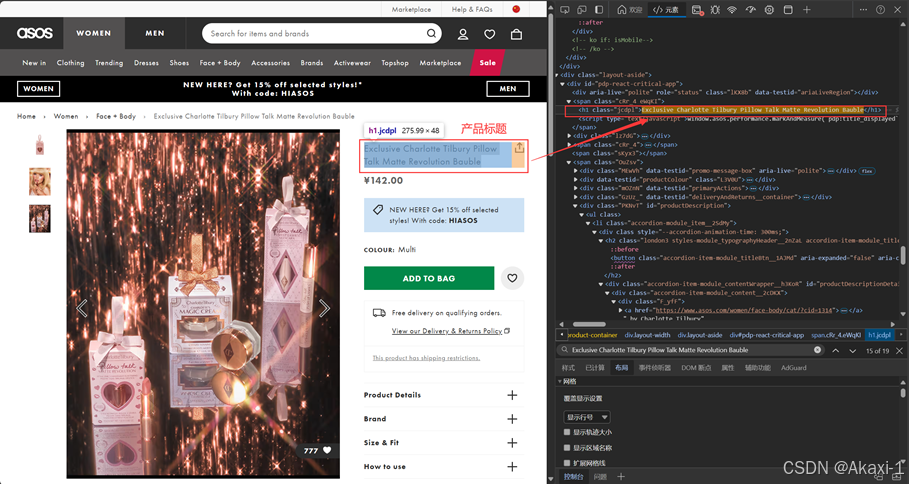This screenshot has width=909, height=484.
Task: Toggle device emulation icon in DevTools
Action: (x=582, y=9)
